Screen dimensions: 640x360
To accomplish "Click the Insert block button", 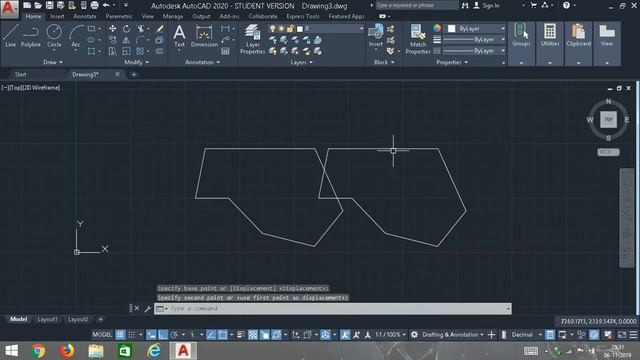I will tap(376, 36).
